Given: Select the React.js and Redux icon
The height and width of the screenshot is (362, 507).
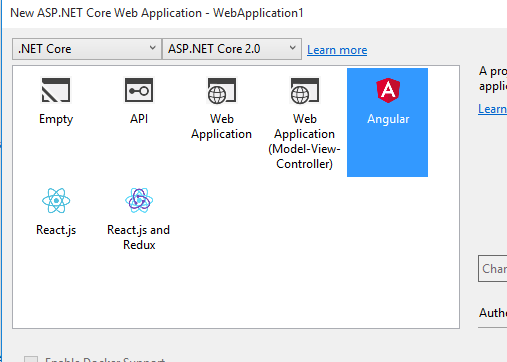Looking at the screenshot, I should 139,200.
